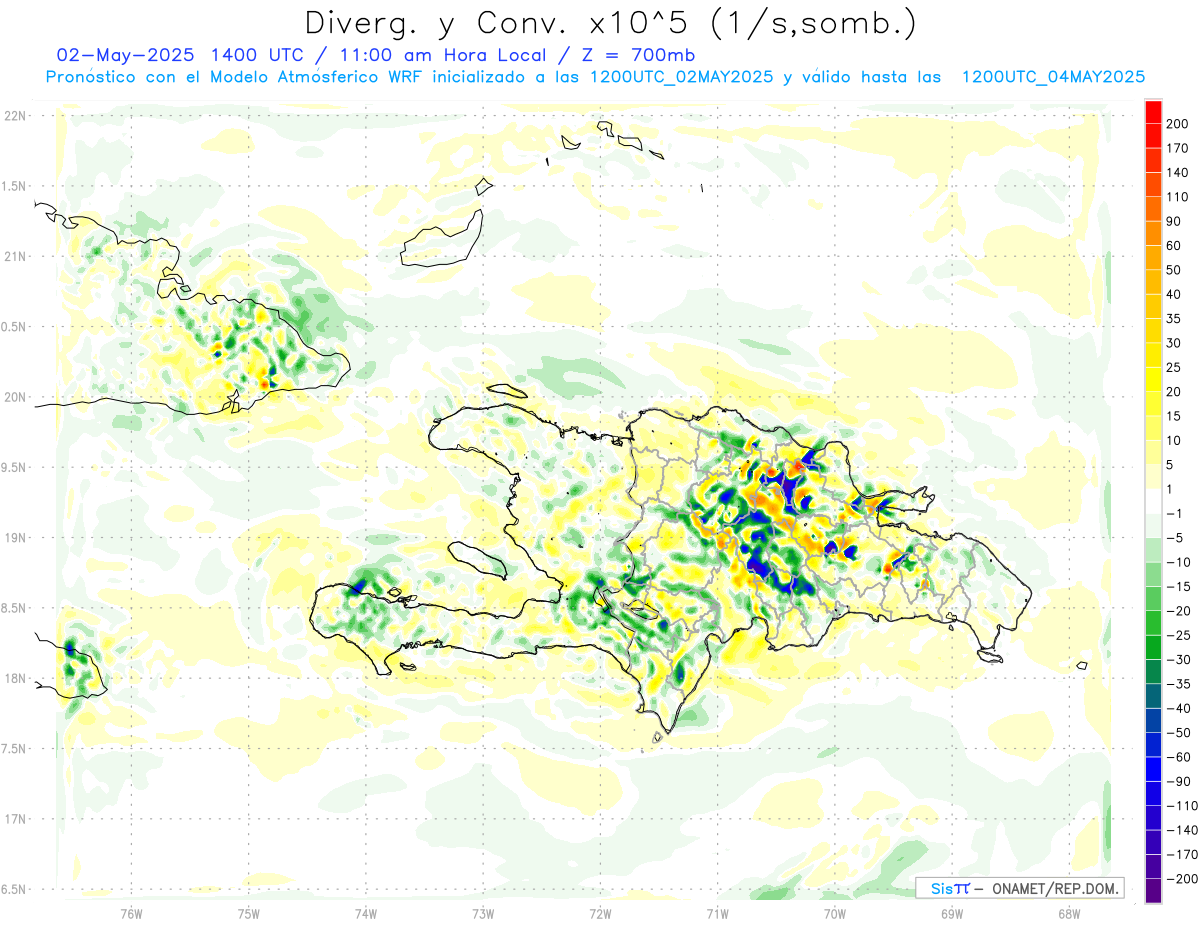Image resolution: width=1200 pixels, height=927 pixels.
Task: Click longitude label "70W"
Action: tap(835, 912)
